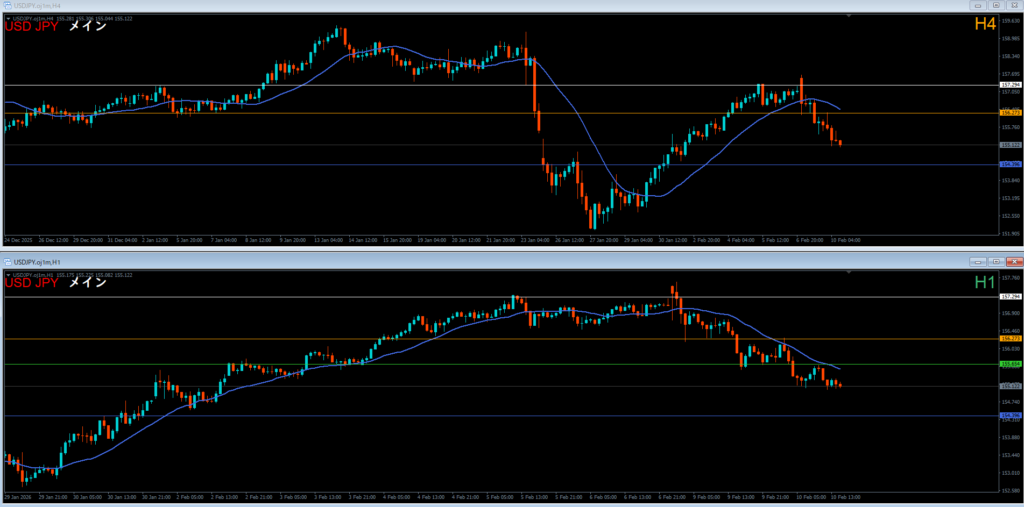Click the H1 chart window title icon
1024x507 pixels.
coord(7,262)
